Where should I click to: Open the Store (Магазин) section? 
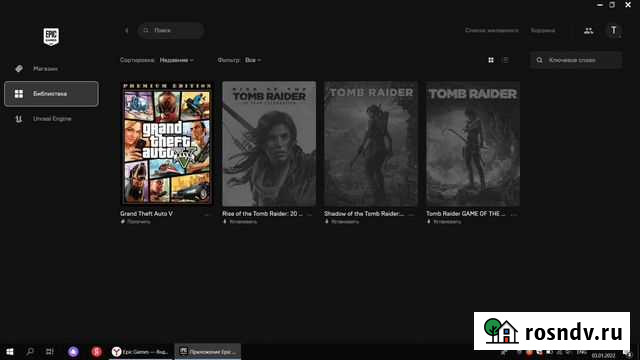(45, 69)
